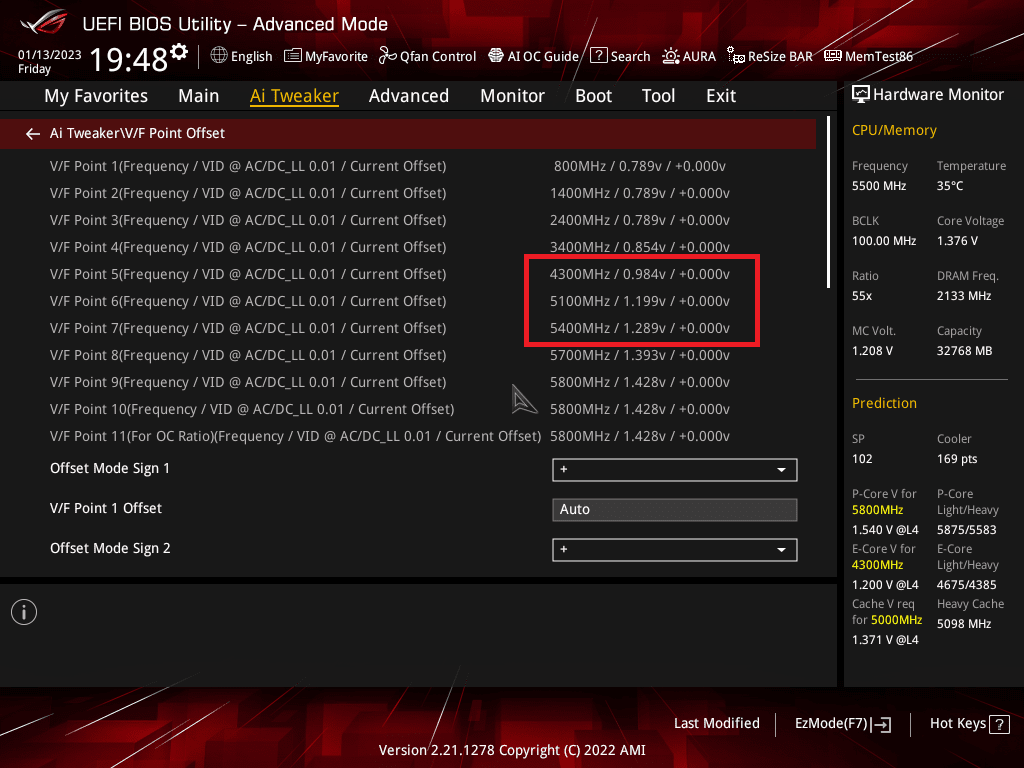
Task: Click V/F Point 1 Offset Auto field
Action: (675, 509)
